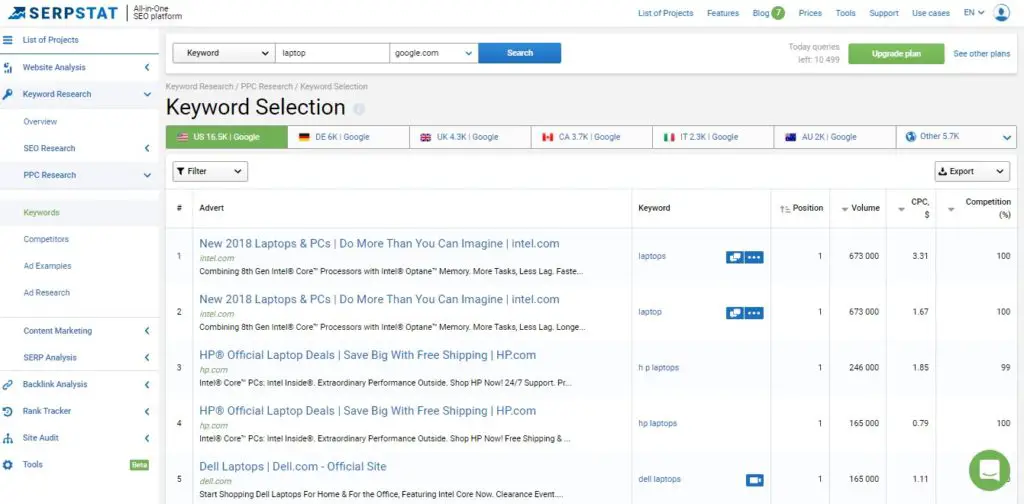The width and height of the screenshot is (1024, 504).
Task: Click the Blog notification badge 7
Action: [778, 13]
